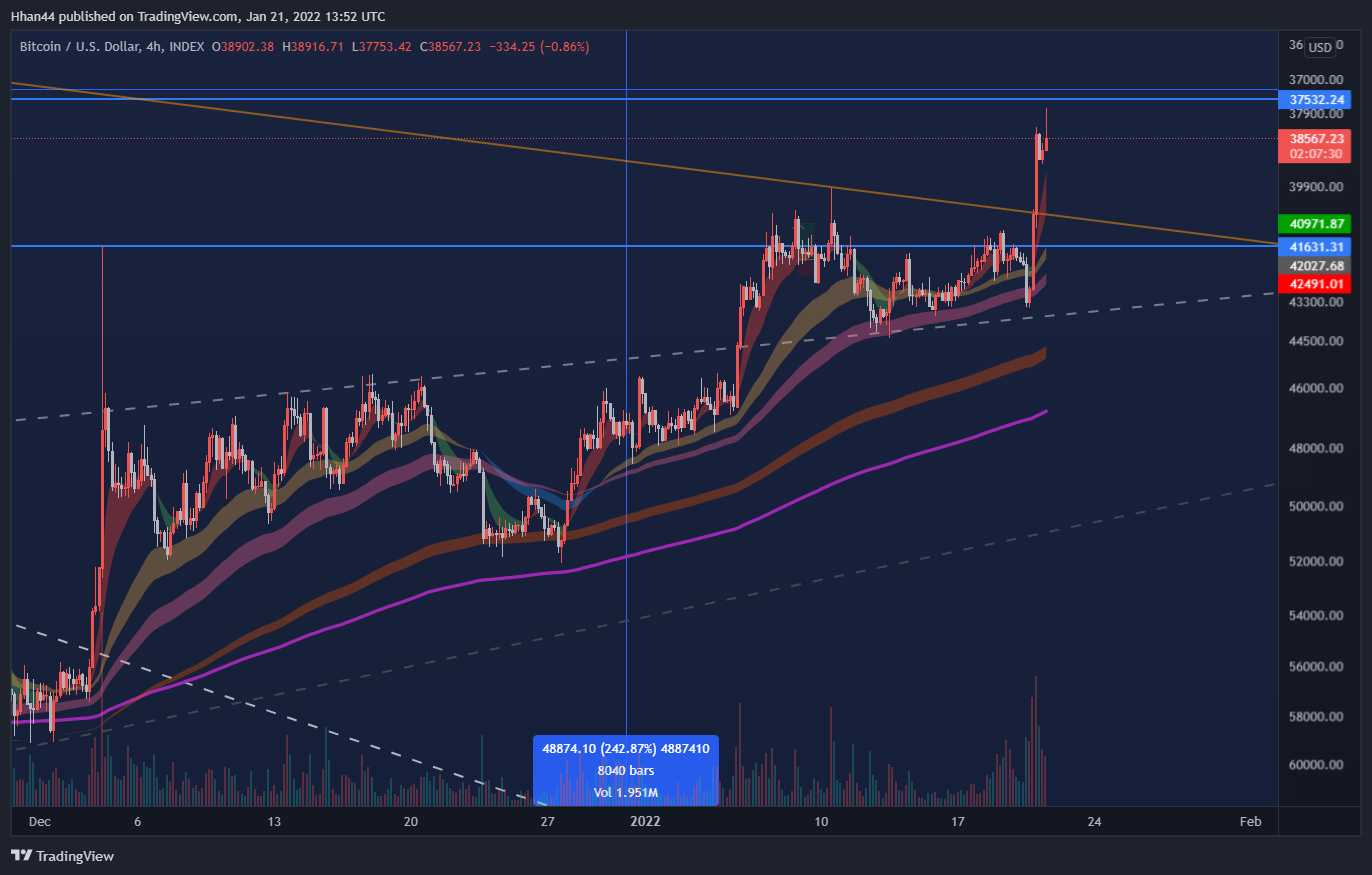The image size is (1372, 875).
Task: Click the Dec label on the time axis
Action: [x=39, y=822]
